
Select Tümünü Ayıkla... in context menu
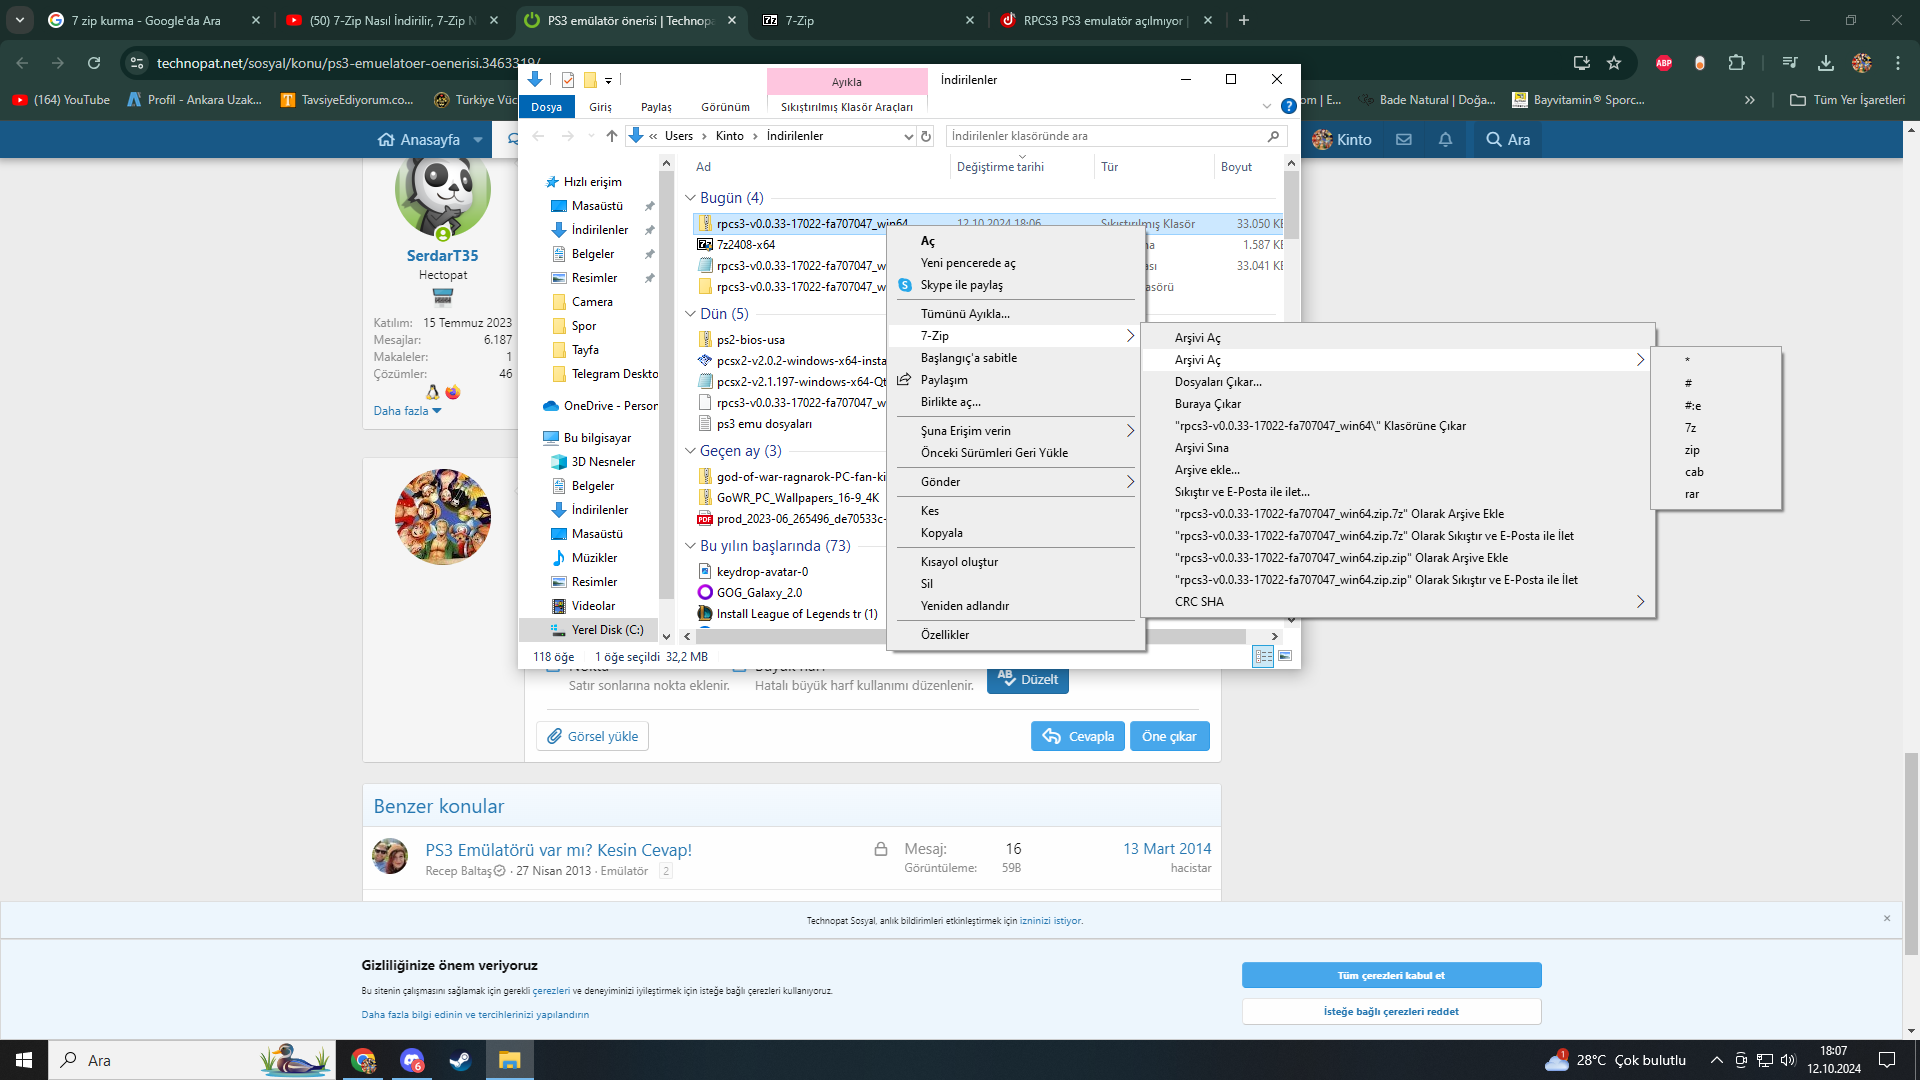coord(965,314)
